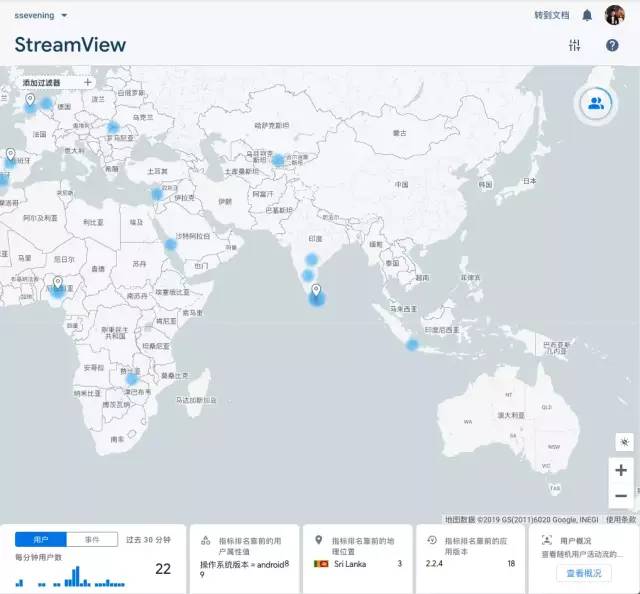Click the map pin near Spain
Screen dimensions: 640x594
tap(11, 154)
